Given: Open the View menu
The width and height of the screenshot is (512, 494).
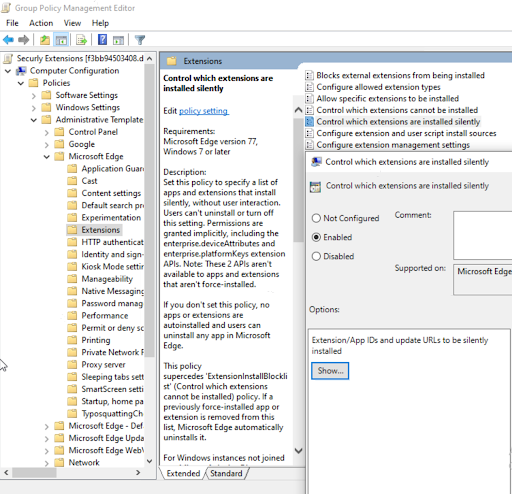Looking at the screenshot, I should (72, 23).
